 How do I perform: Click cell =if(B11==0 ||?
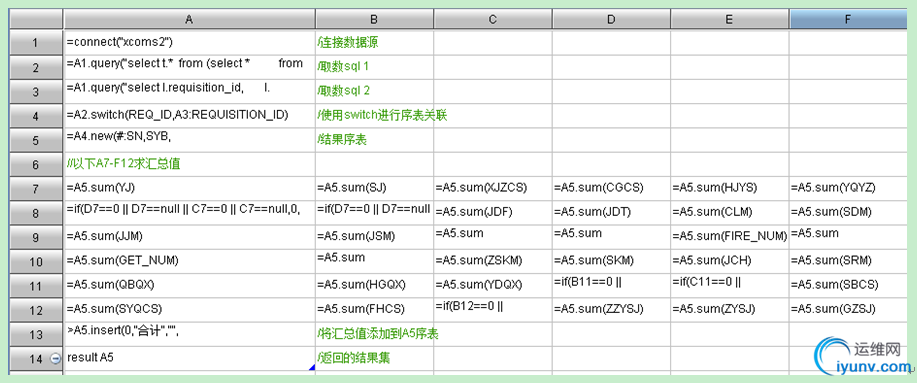tap(611, 285)
